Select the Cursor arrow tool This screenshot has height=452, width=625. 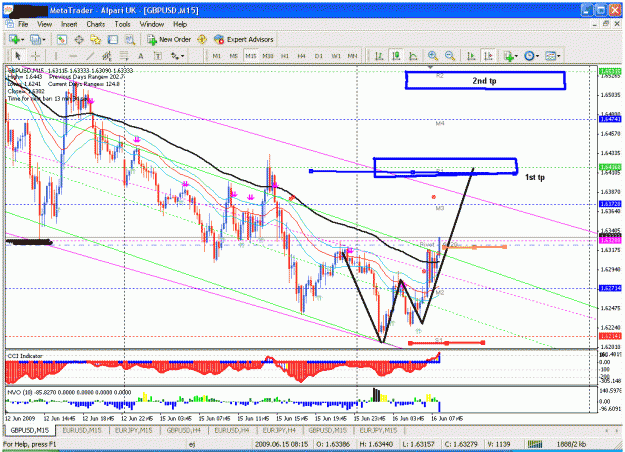[18, 56]
